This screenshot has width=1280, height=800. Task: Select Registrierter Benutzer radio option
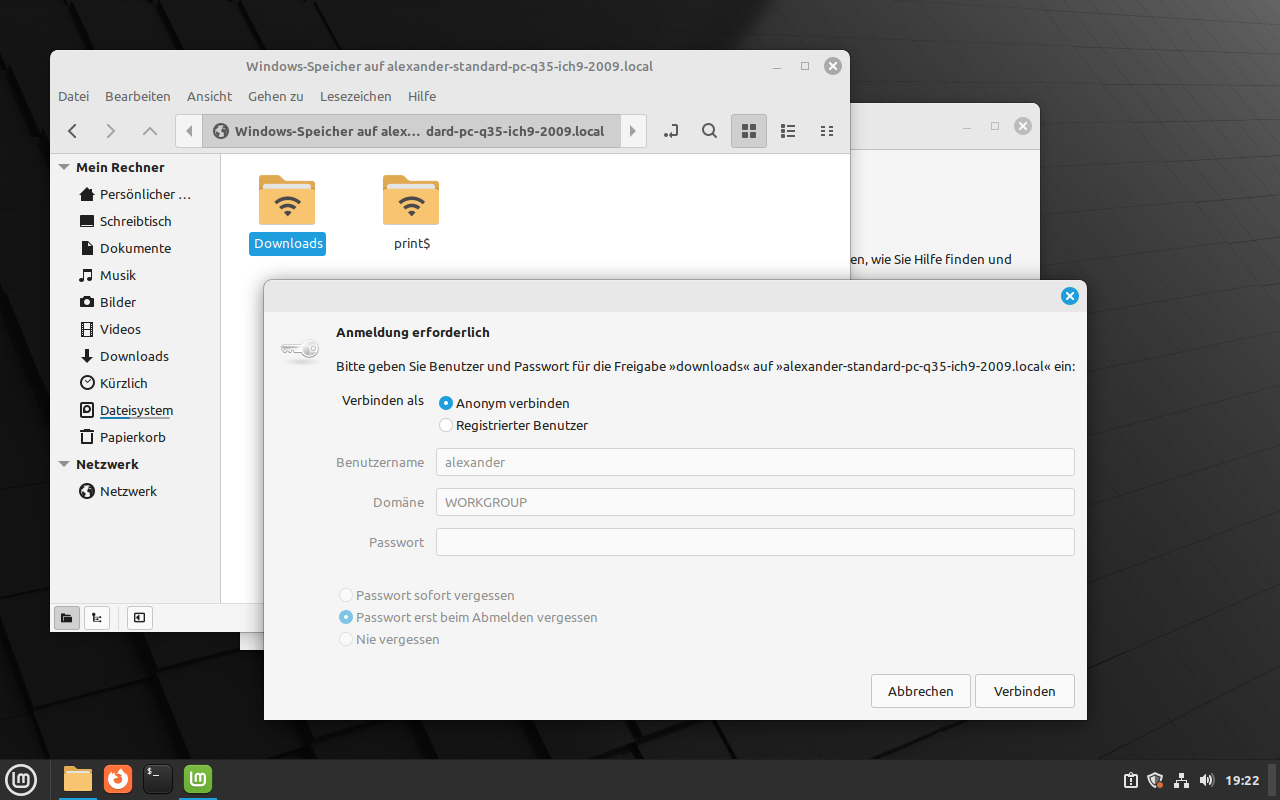point(513,425)
